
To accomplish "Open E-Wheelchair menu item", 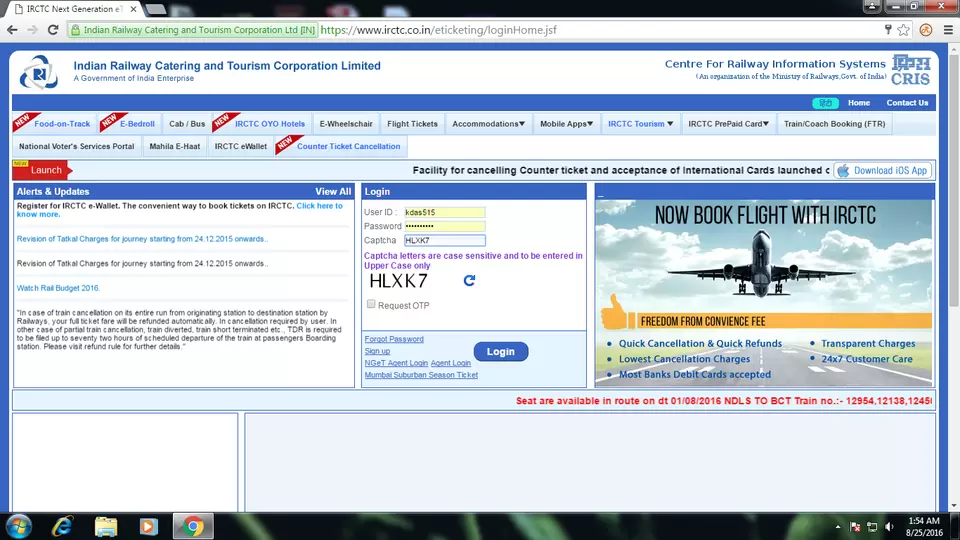I will point(346,124).
